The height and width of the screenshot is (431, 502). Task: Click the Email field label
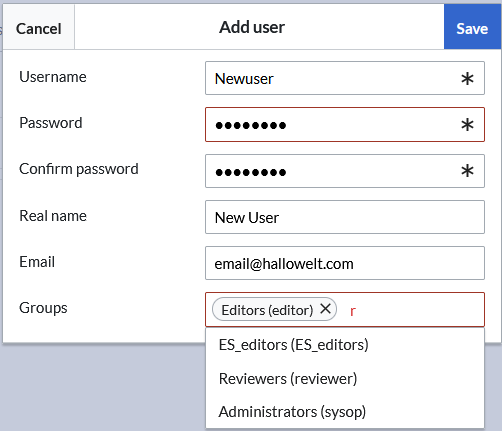coord(37,262)
